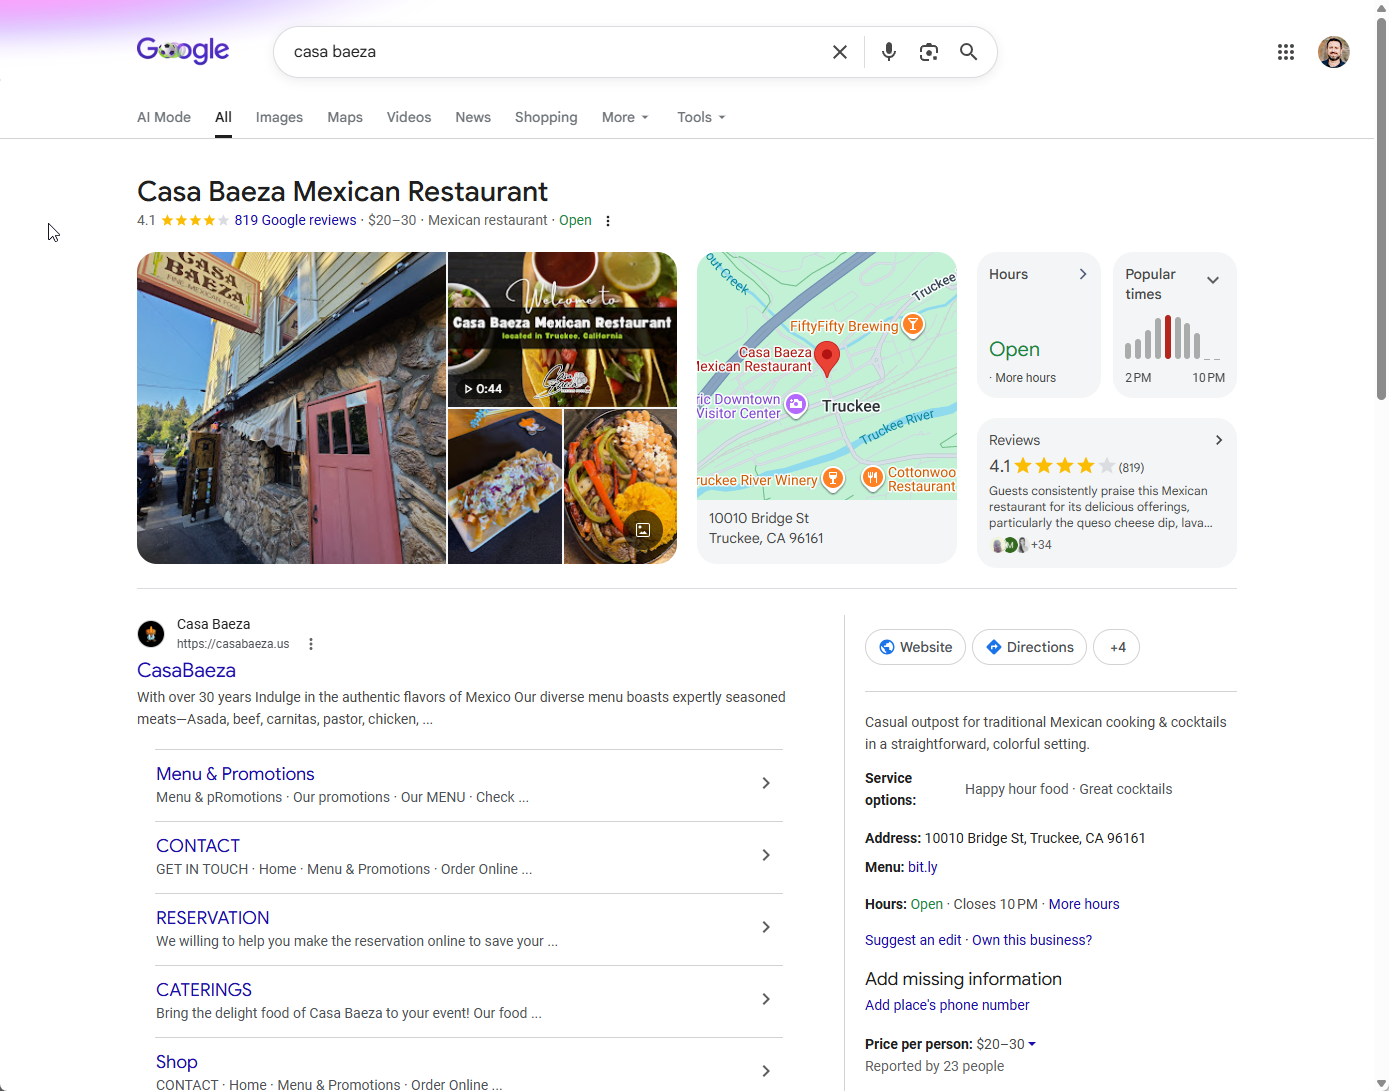
Task: Start voice search with the microphone icon
Action: 889,52
